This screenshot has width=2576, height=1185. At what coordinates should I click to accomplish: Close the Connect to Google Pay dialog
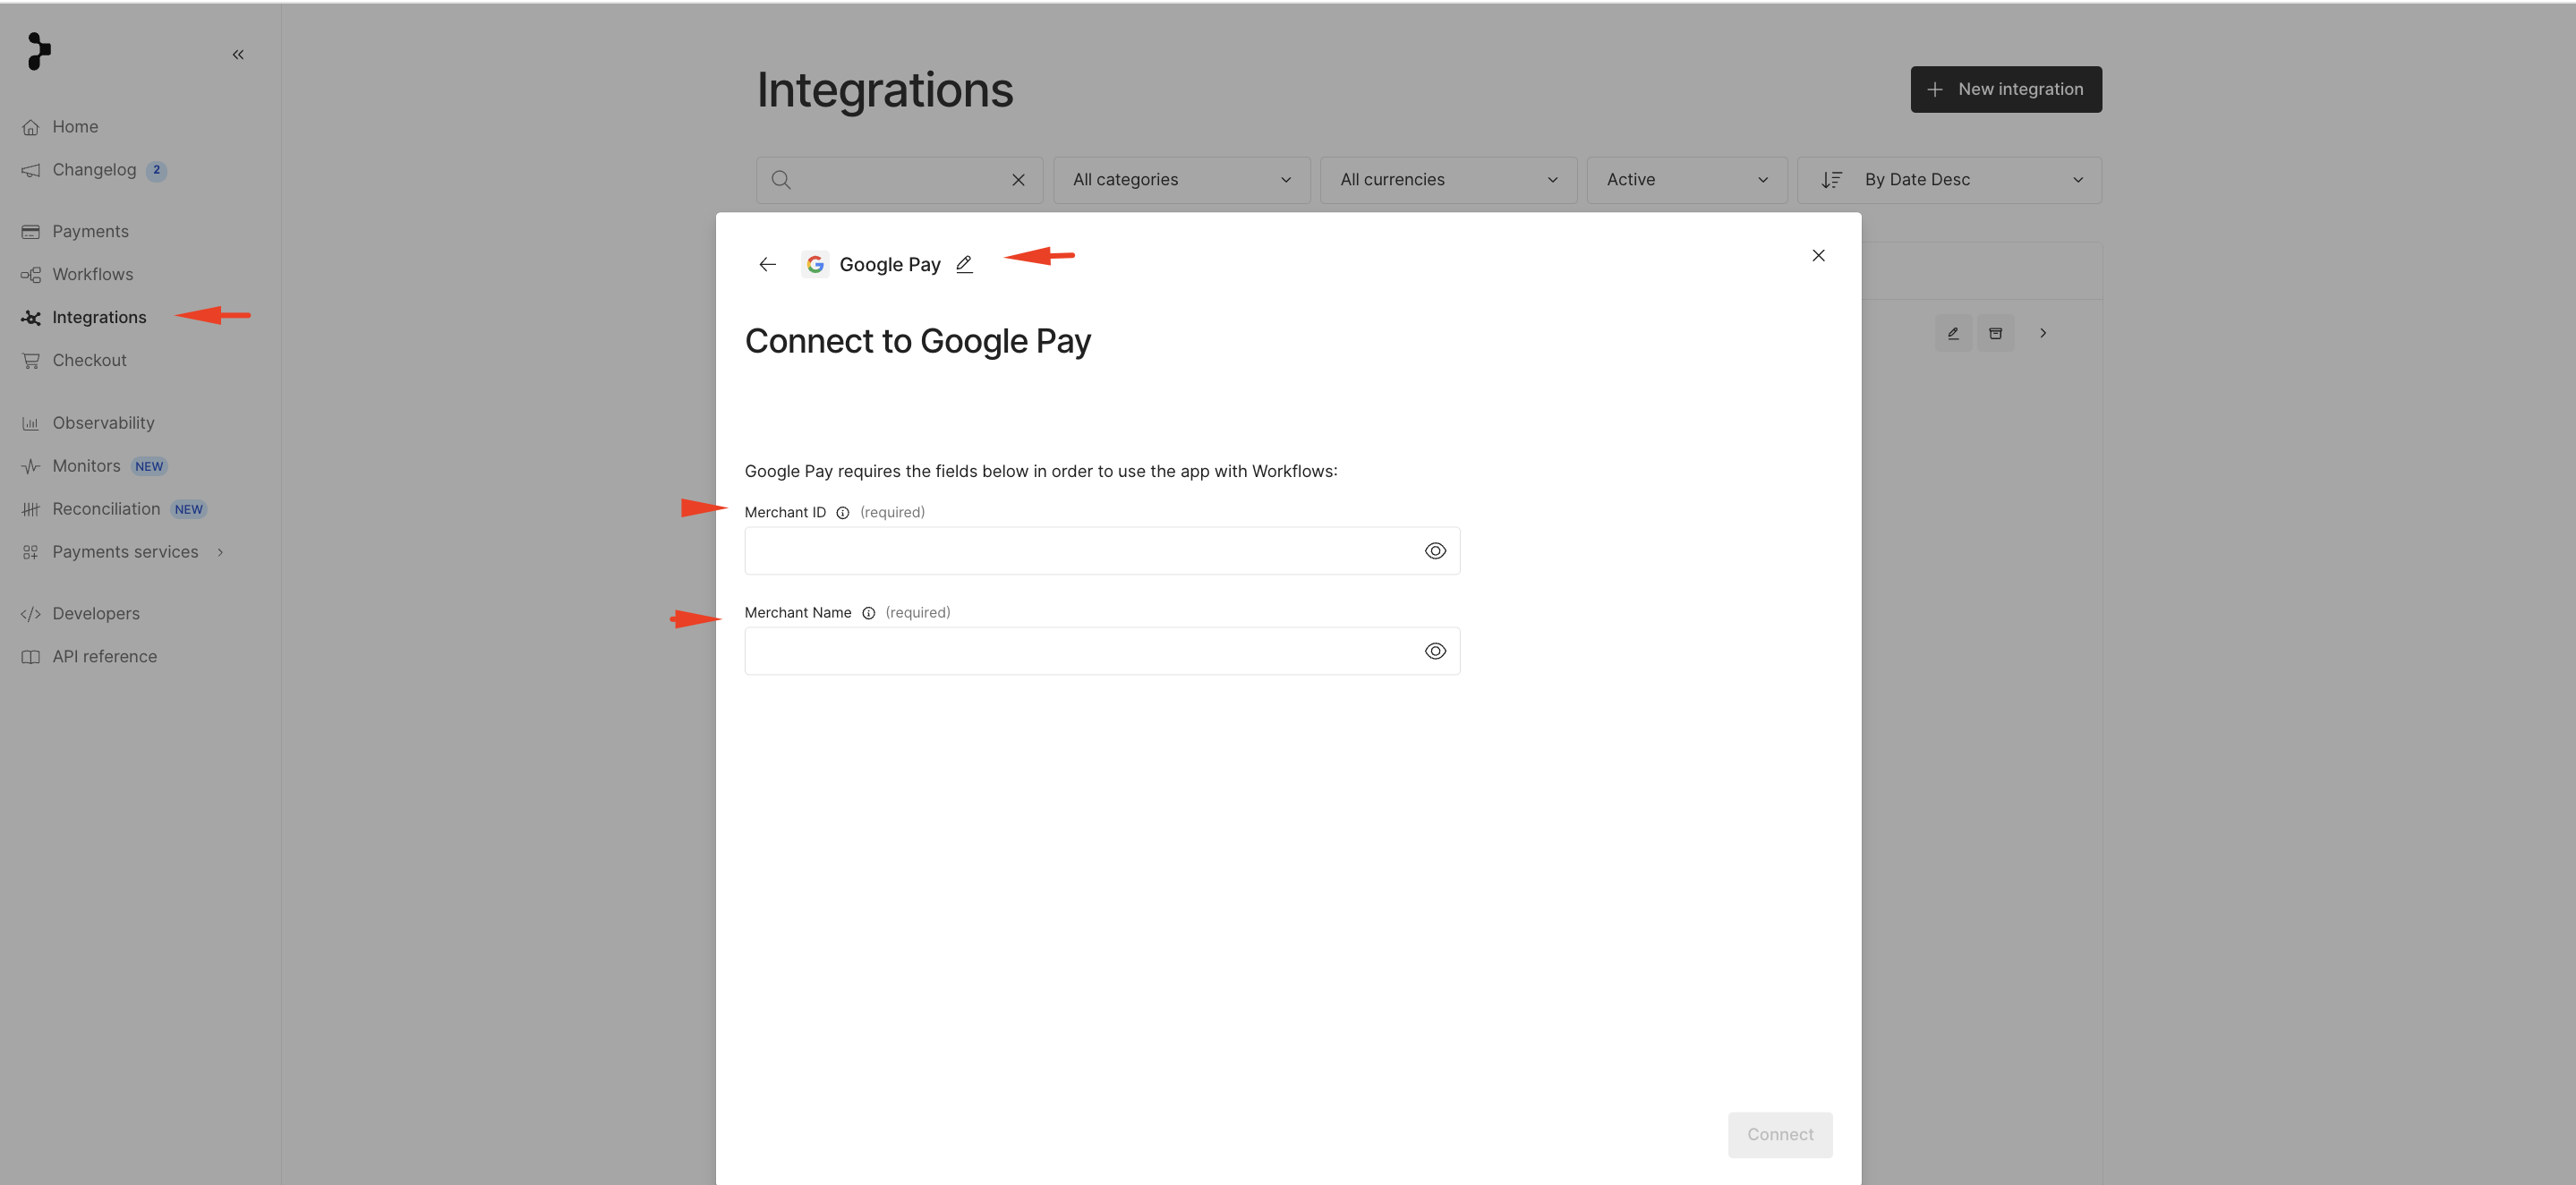tap(1818, 256)
